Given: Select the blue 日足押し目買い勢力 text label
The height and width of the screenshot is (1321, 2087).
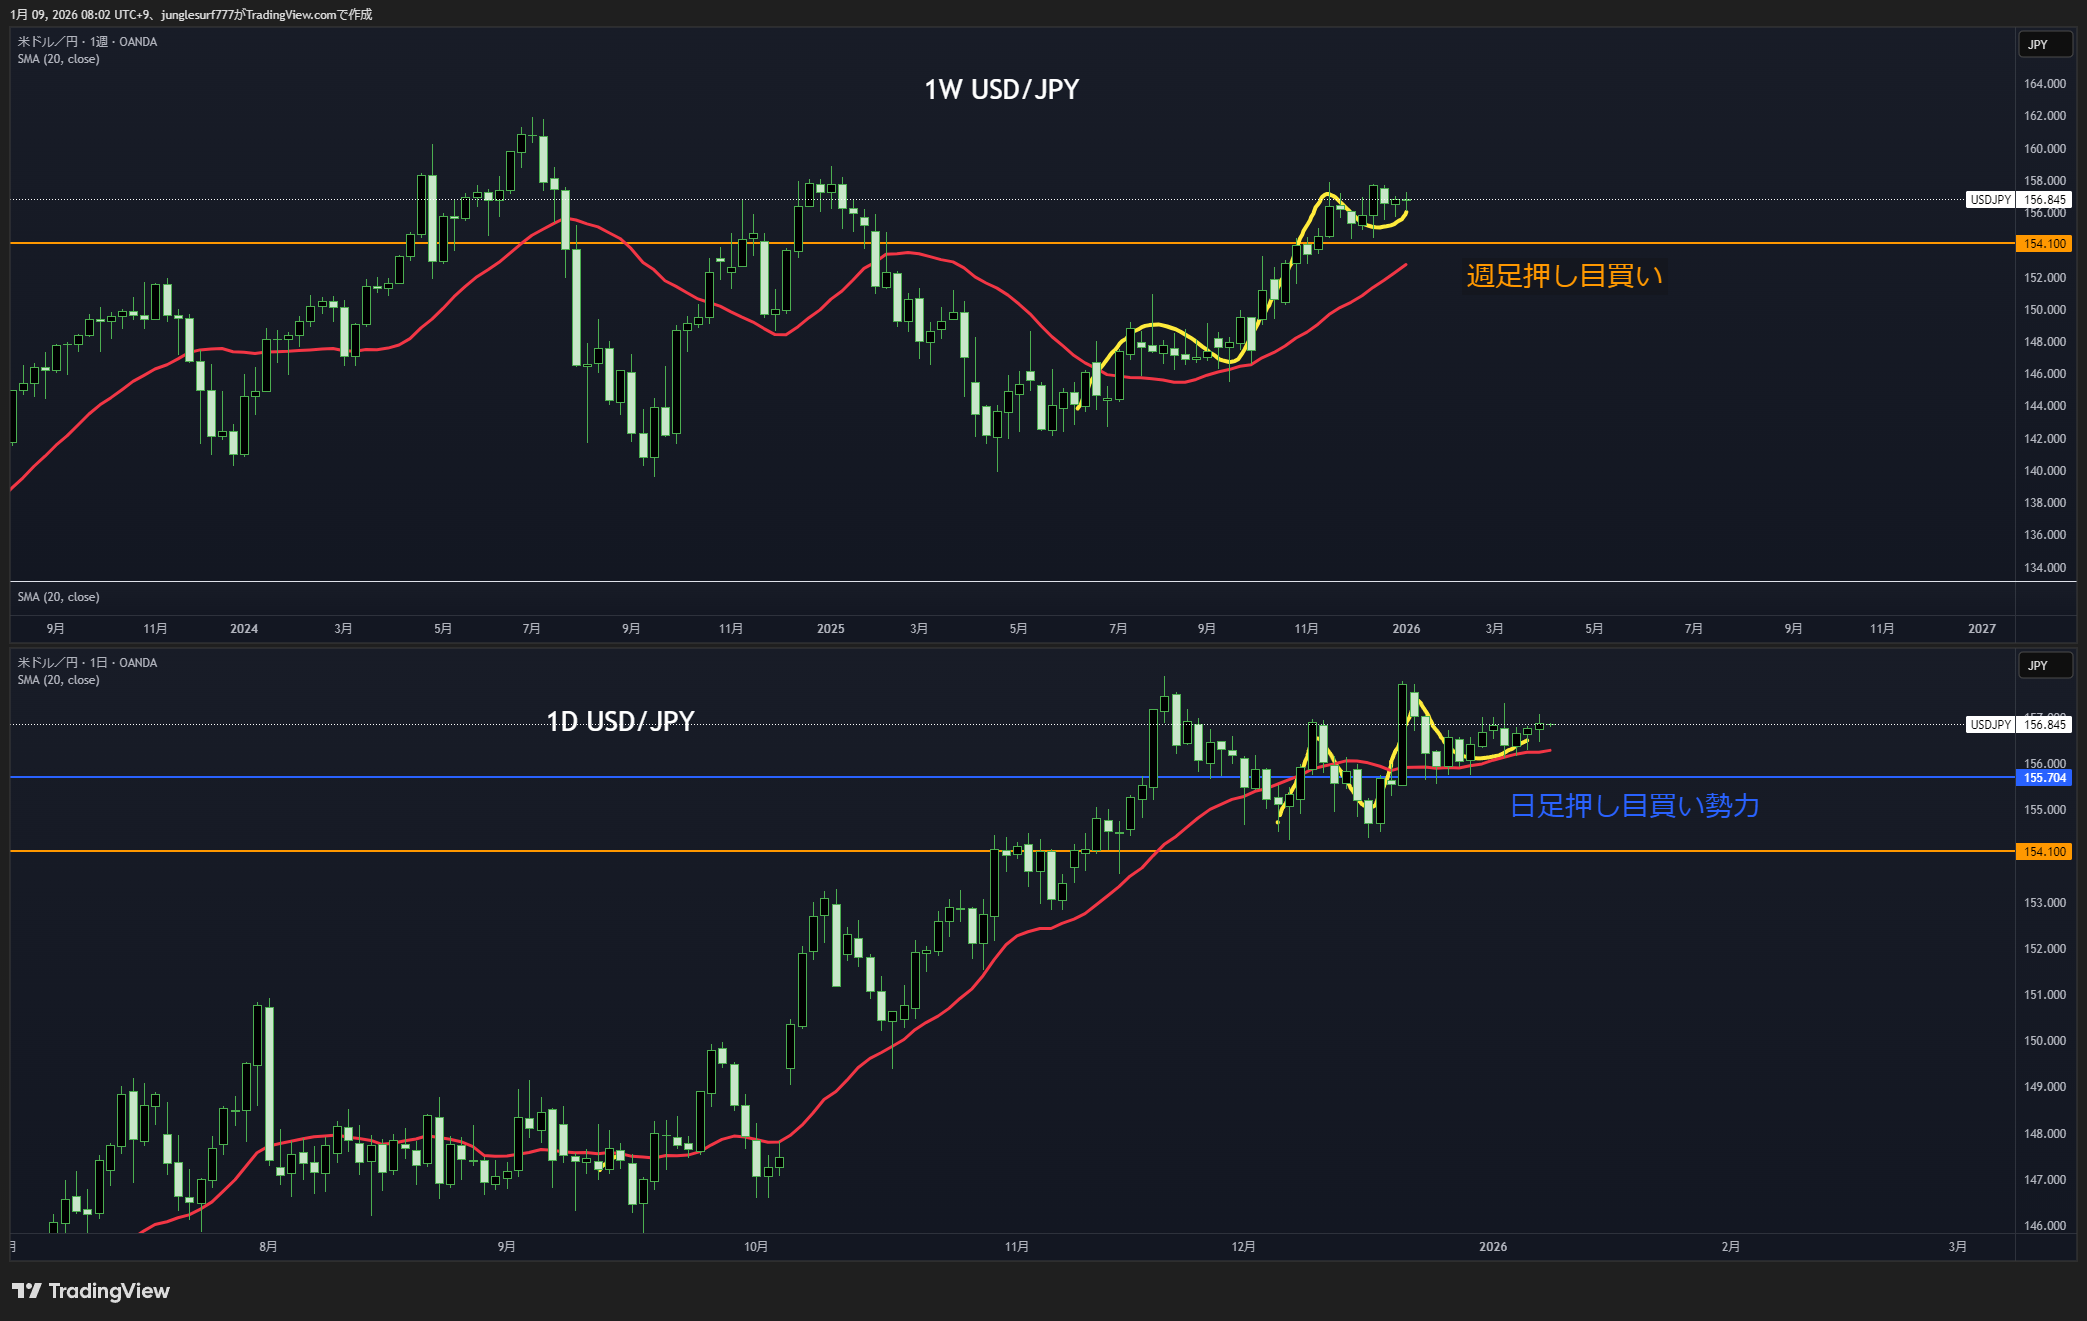Looking at the screenshot, I should click(1634, 806).
